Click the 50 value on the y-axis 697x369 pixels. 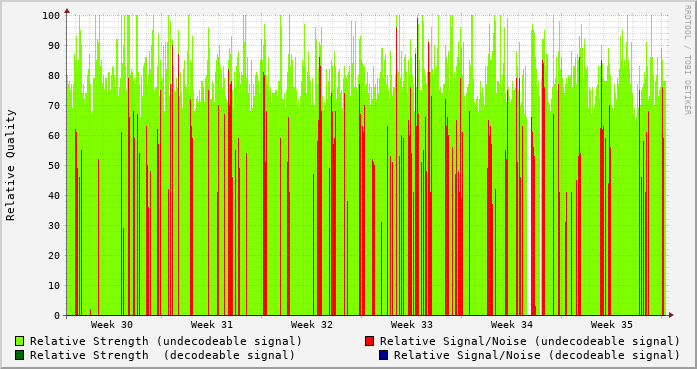click(x=54, y=165)
